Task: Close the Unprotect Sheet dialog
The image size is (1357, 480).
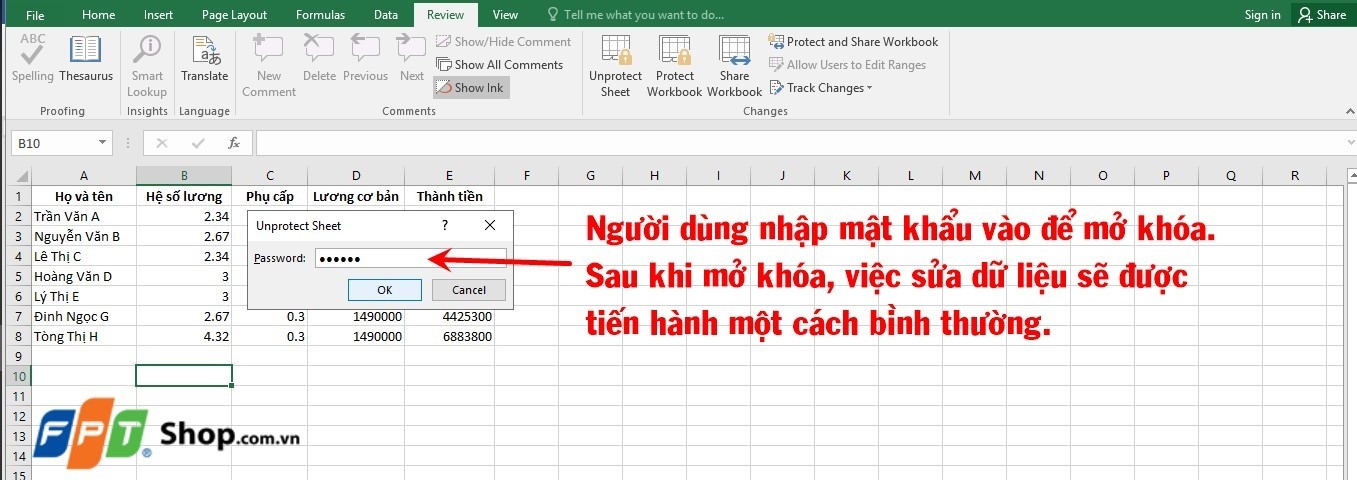Action: 490,226
